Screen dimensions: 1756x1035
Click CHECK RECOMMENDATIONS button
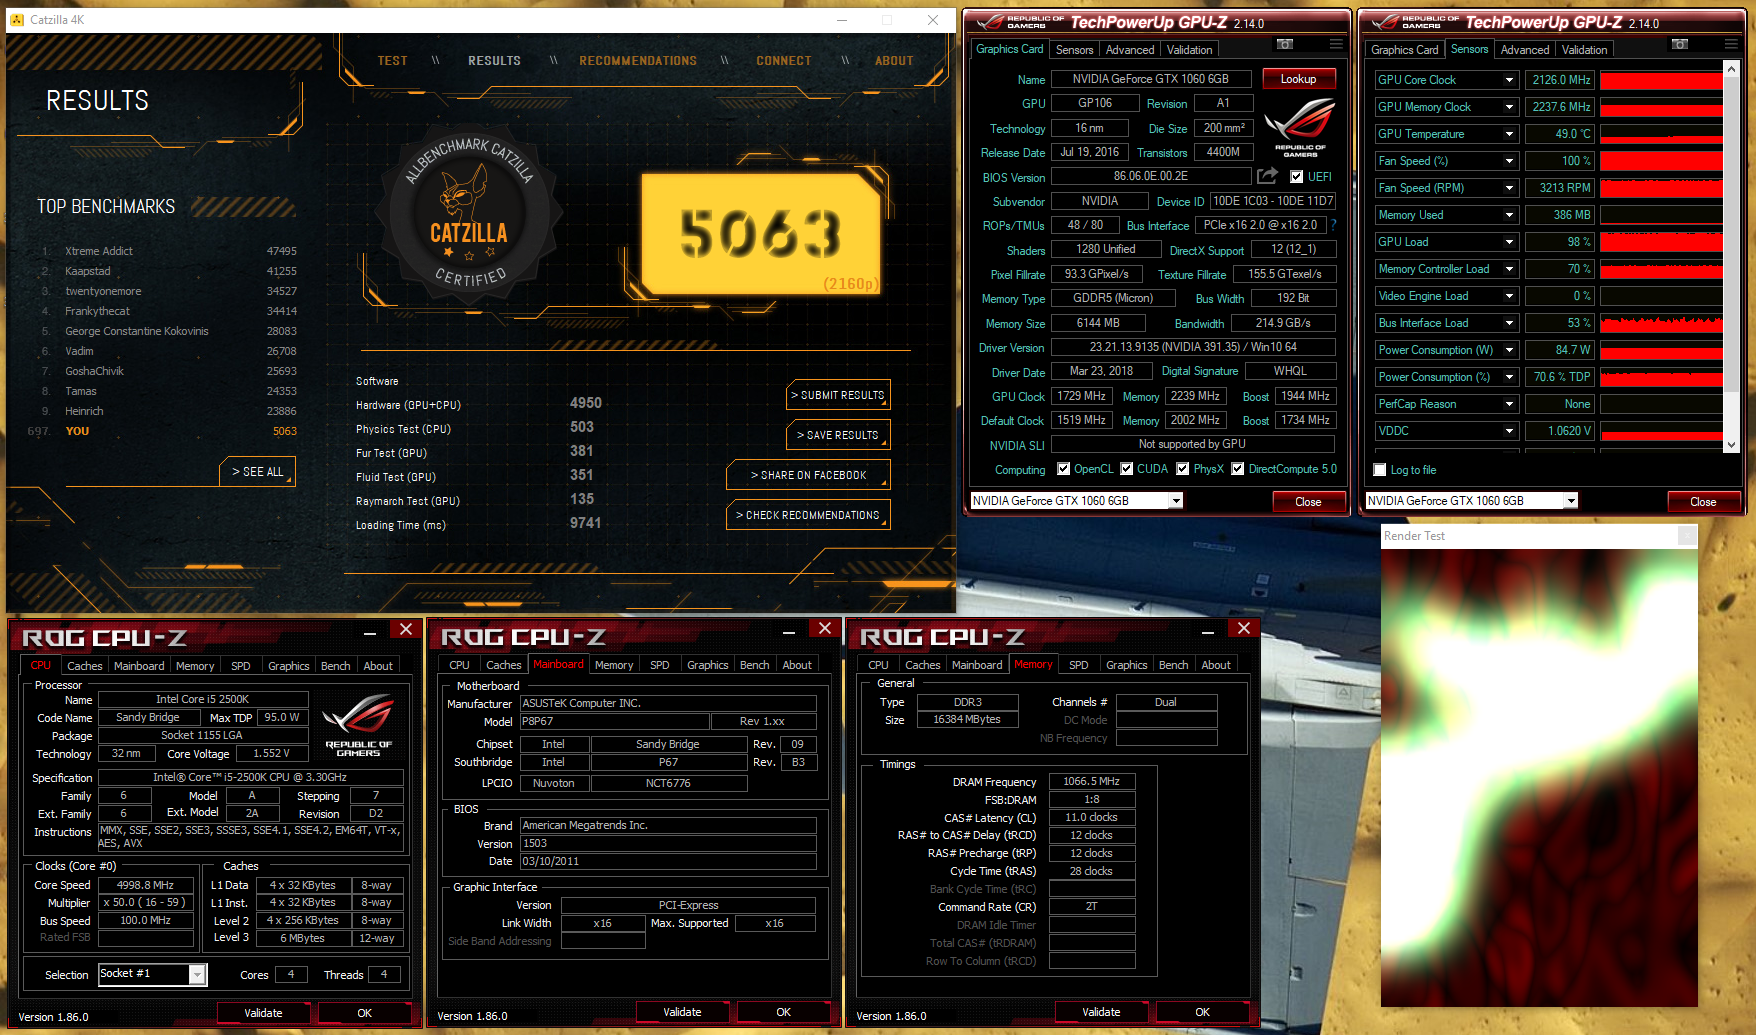[x=808, y=515]
